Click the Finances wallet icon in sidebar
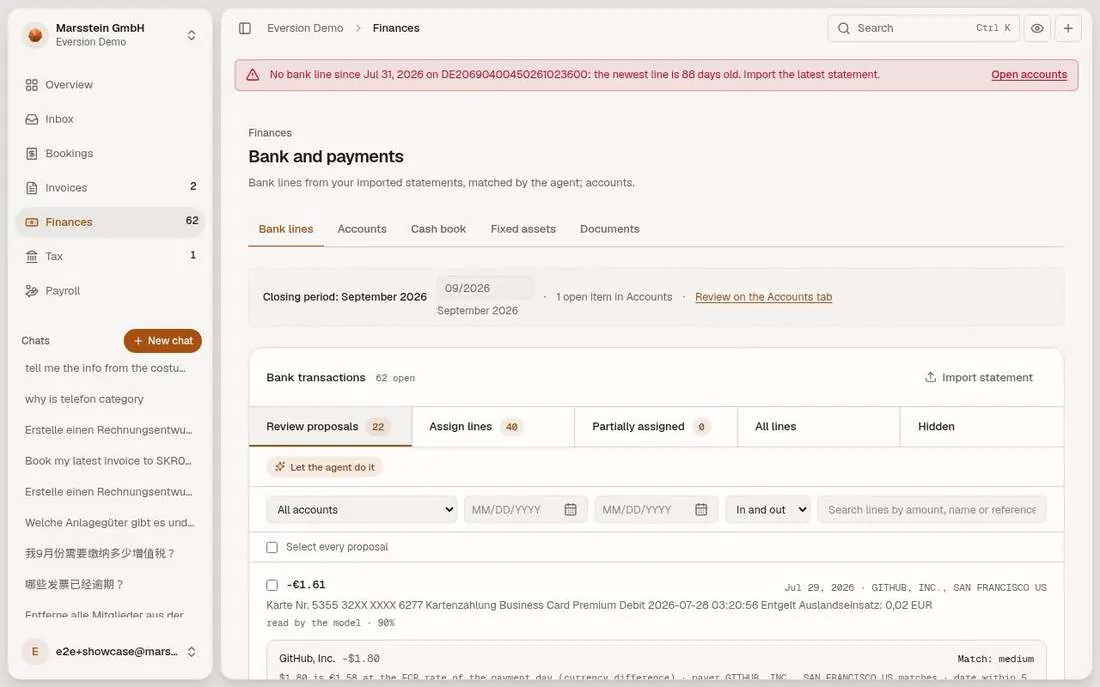Screen dimensions: 1100x687 coord(32,222)
